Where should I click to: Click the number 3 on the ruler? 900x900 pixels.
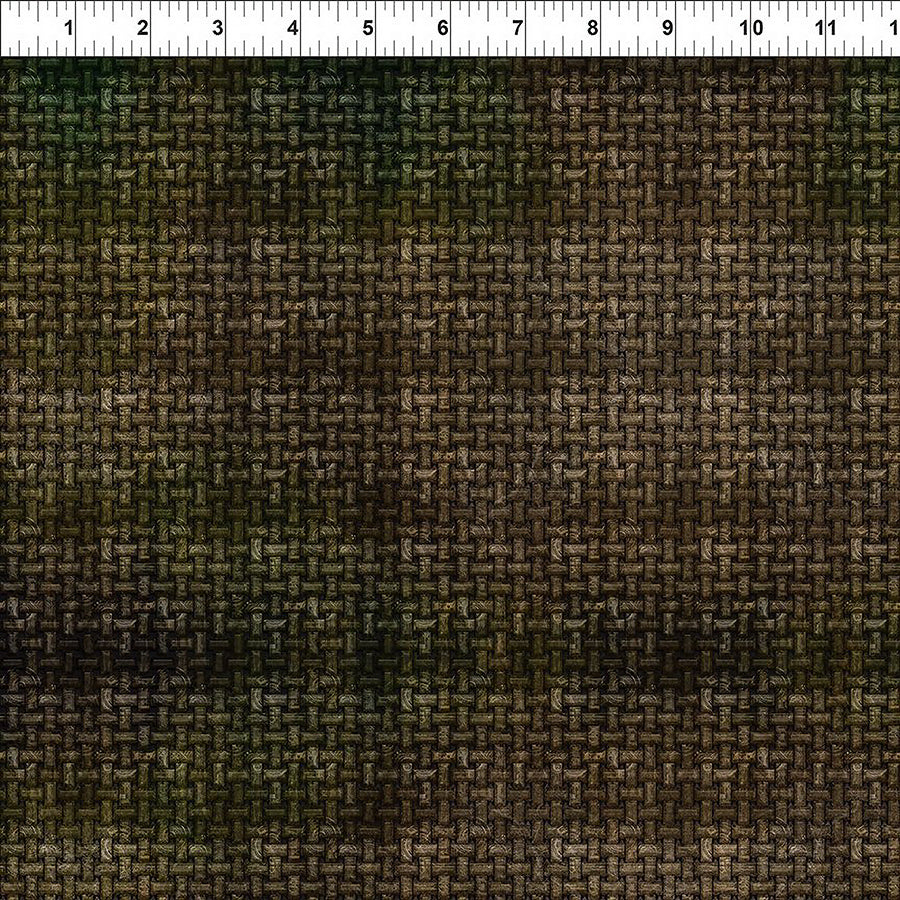tap(217, 27)
